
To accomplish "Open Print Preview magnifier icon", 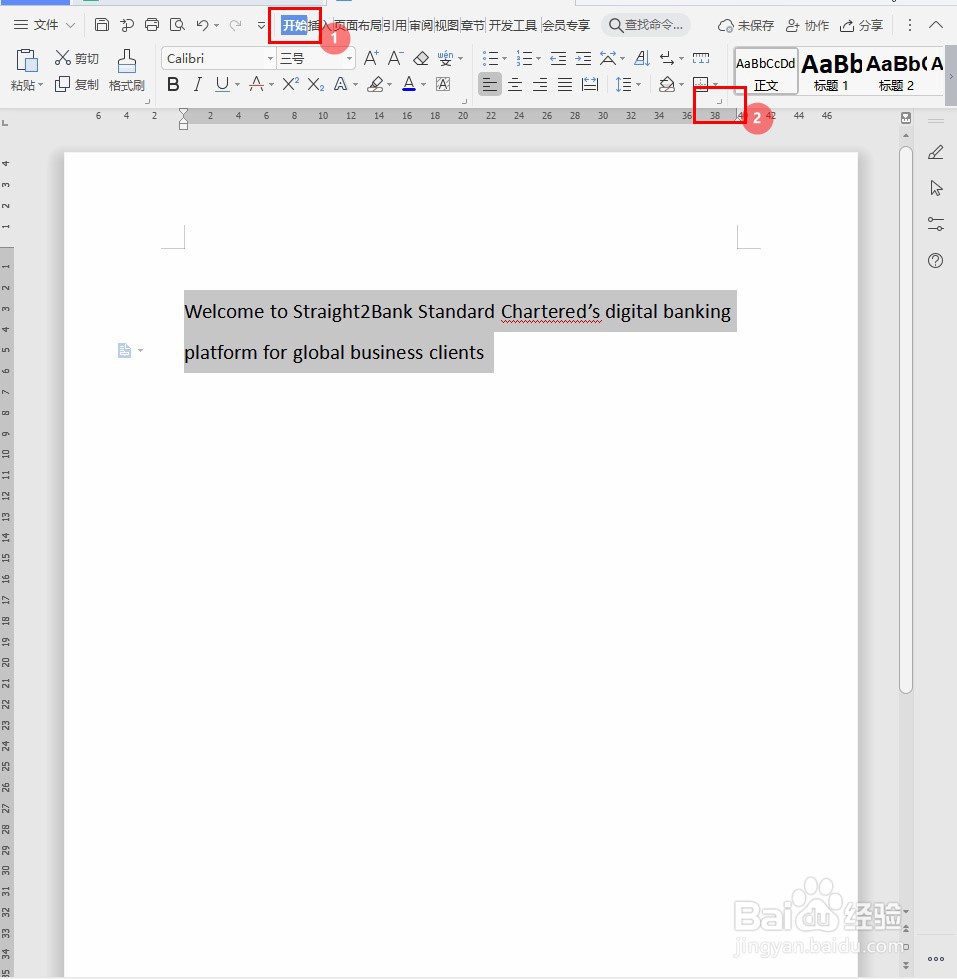I will (177, 25).
